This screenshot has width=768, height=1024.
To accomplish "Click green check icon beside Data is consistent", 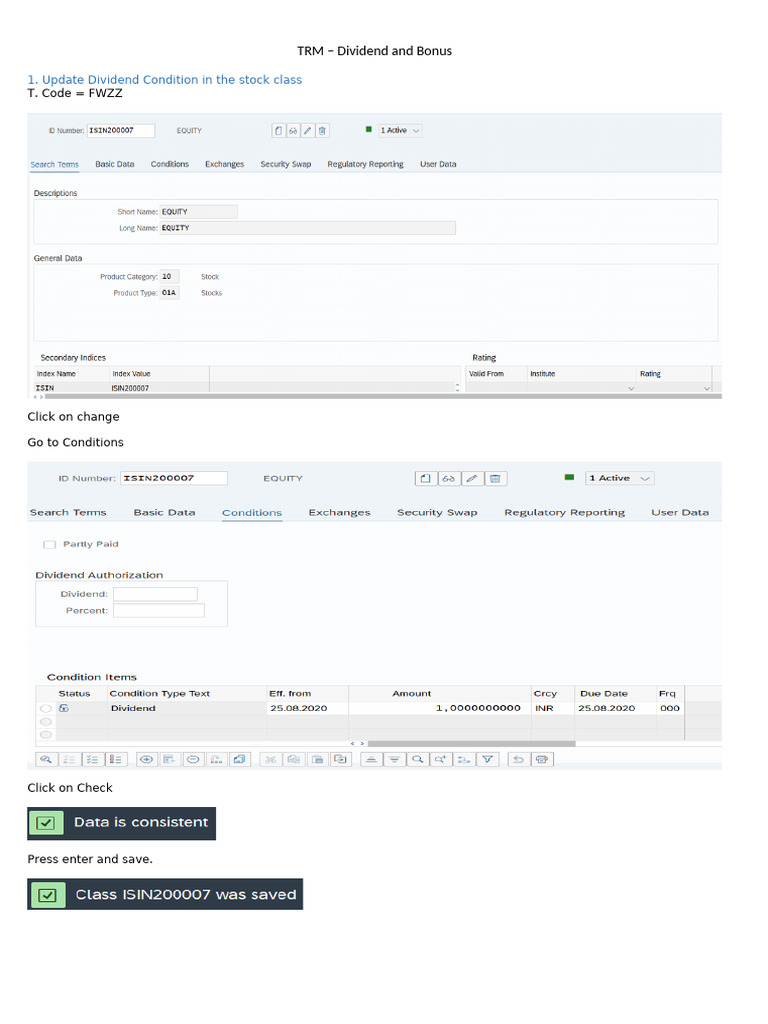I will (46, 823).
